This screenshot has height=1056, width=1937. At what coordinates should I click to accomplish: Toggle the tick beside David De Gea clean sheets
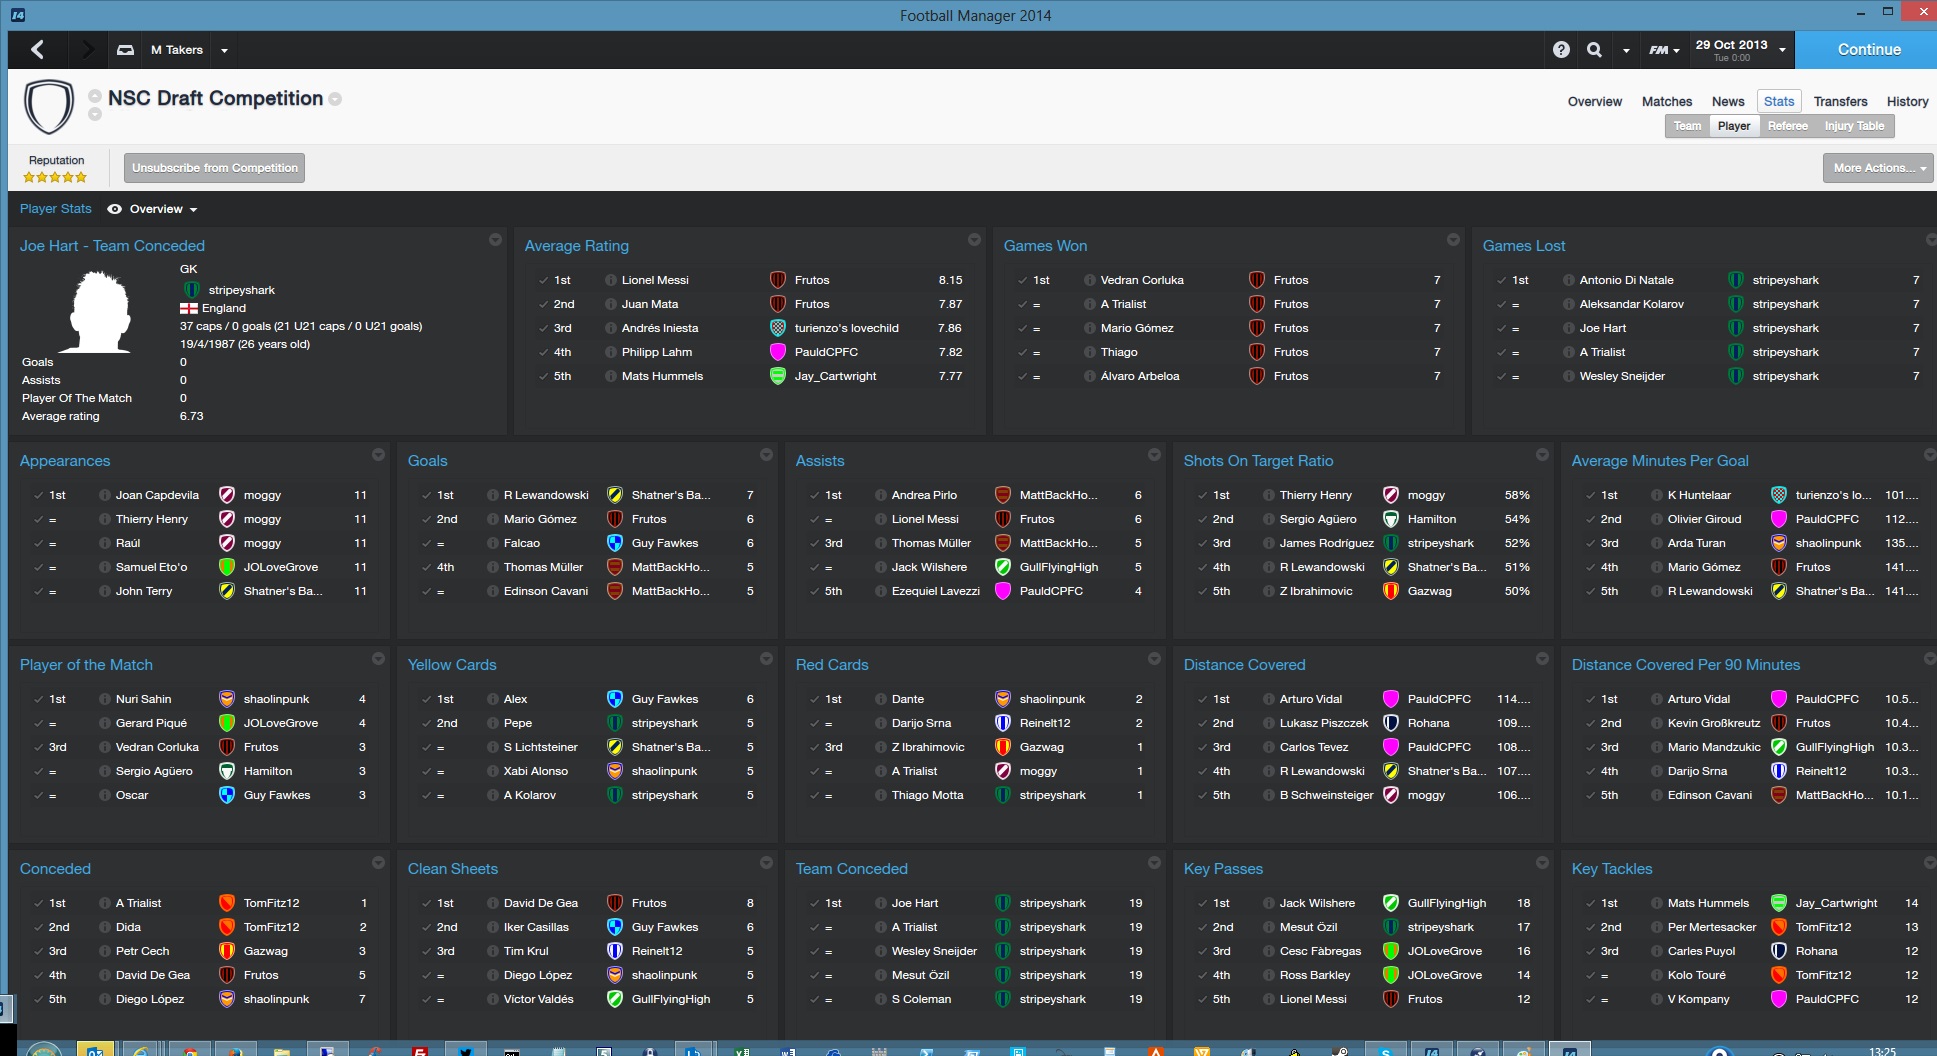click(x=426, y=903)
